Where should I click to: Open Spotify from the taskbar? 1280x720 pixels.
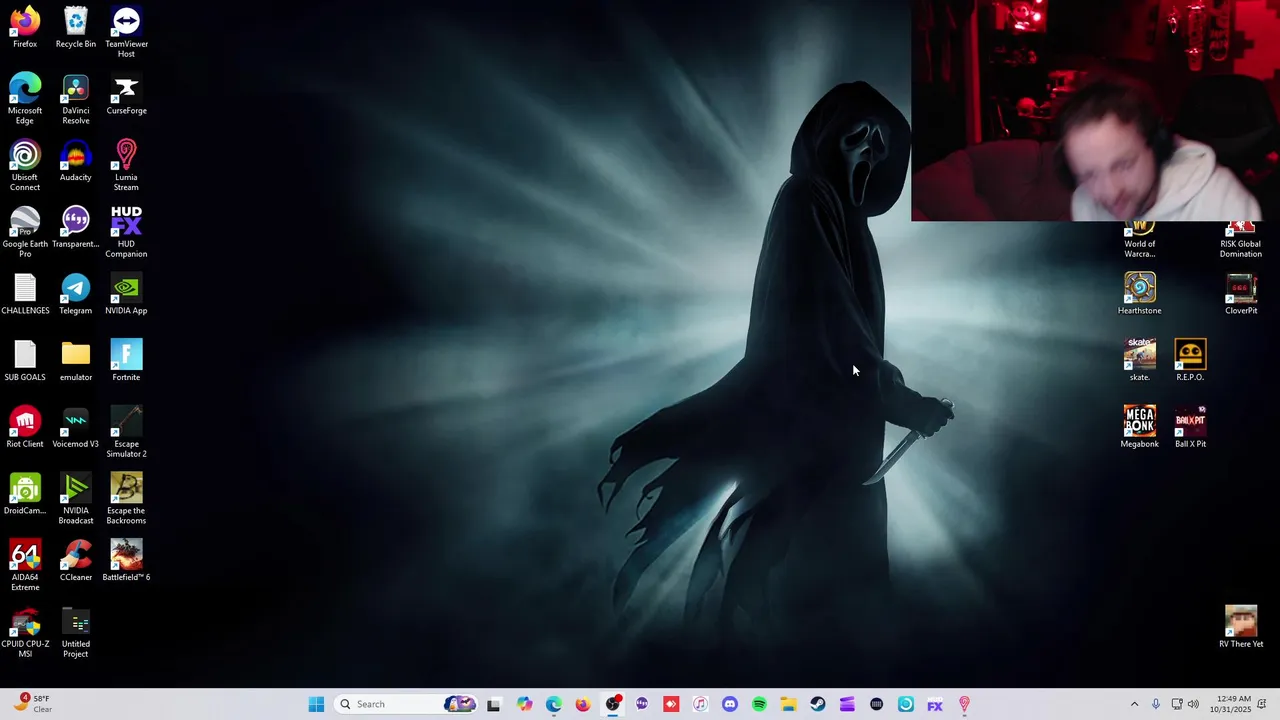[759, 704]
